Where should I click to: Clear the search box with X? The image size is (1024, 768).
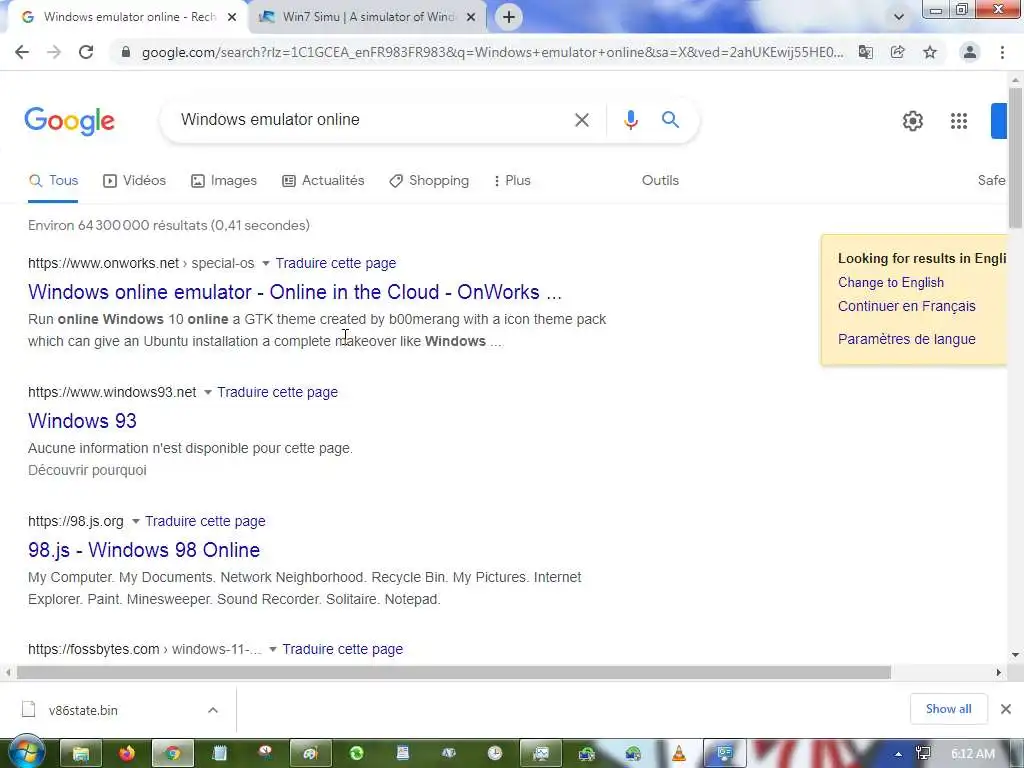[582, 120]
